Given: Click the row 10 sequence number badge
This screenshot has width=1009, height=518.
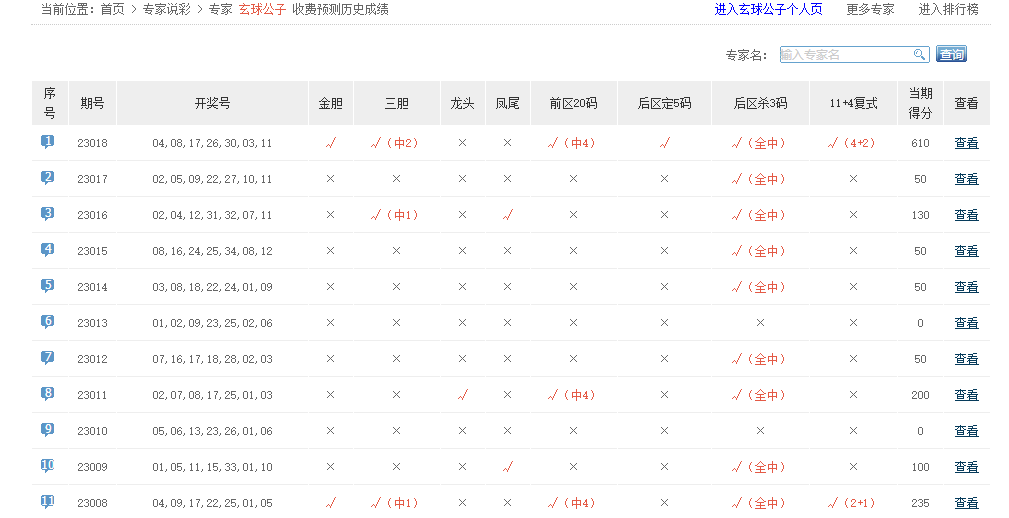Looking at the screenshot, I should 48,466.
